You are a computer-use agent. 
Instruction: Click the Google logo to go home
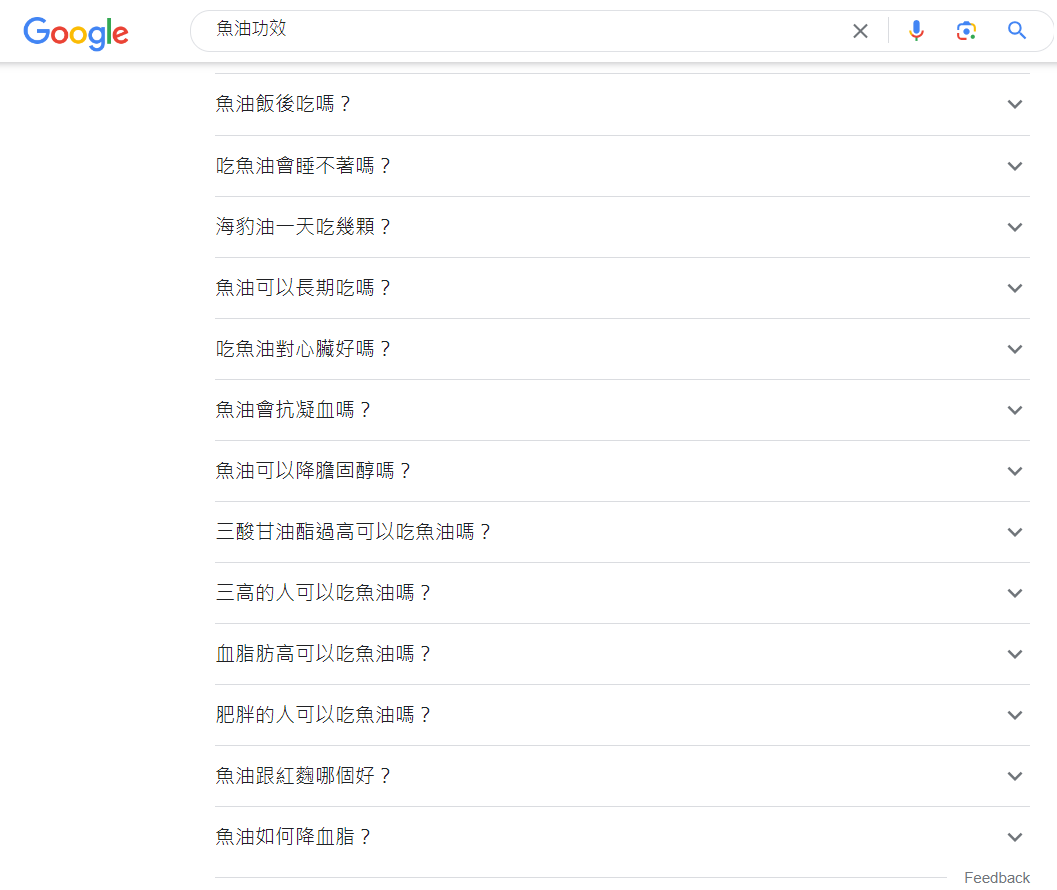[x=76, y=33]
